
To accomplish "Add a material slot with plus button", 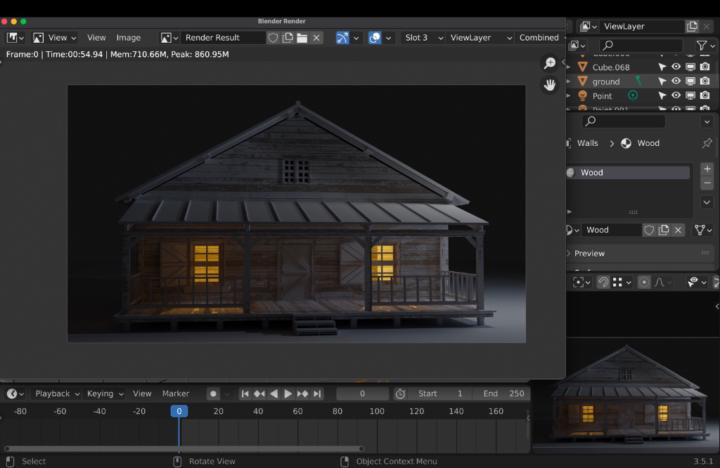I will click(707, 169).
